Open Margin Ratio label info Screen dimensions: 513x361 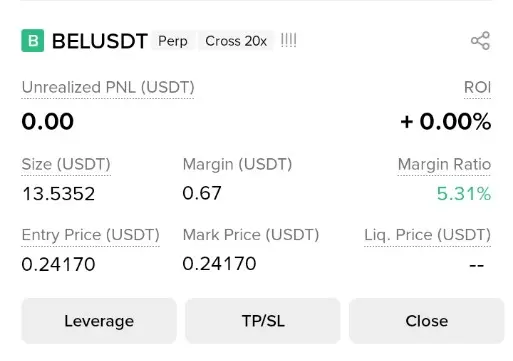pyautogui.click(x=444, y=164)
